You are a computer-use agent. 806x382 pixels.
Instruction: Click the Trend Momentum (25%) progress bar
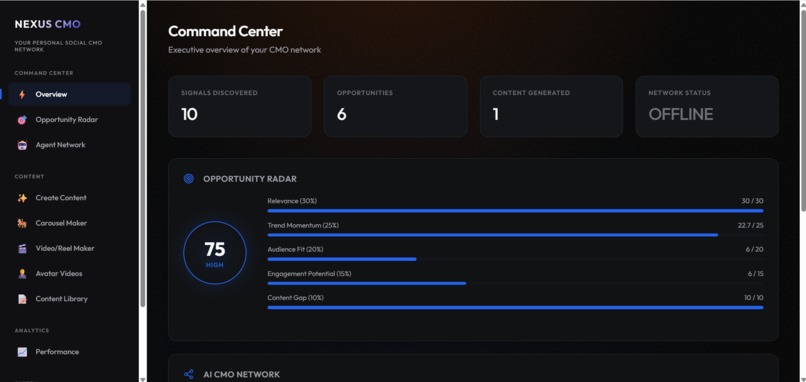pyautogui.click(x=515, y=235)
